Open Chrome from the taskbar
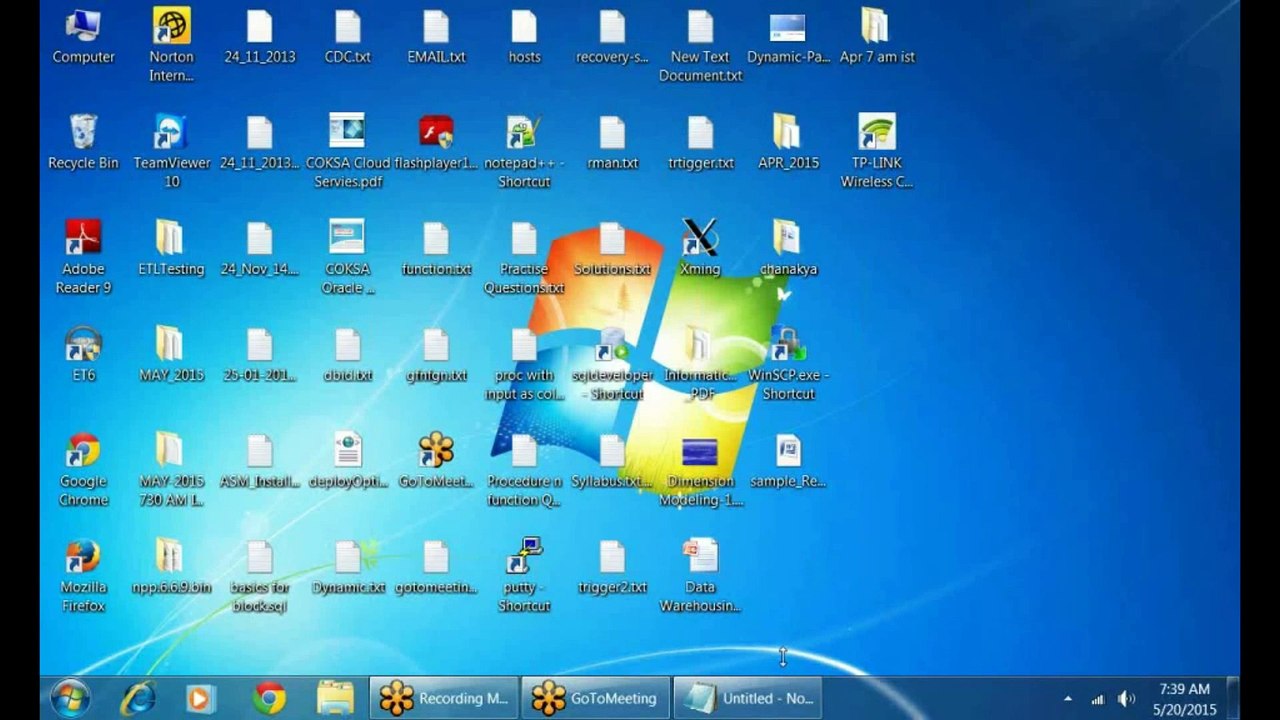1280x720 pixels. pos(268,698)
